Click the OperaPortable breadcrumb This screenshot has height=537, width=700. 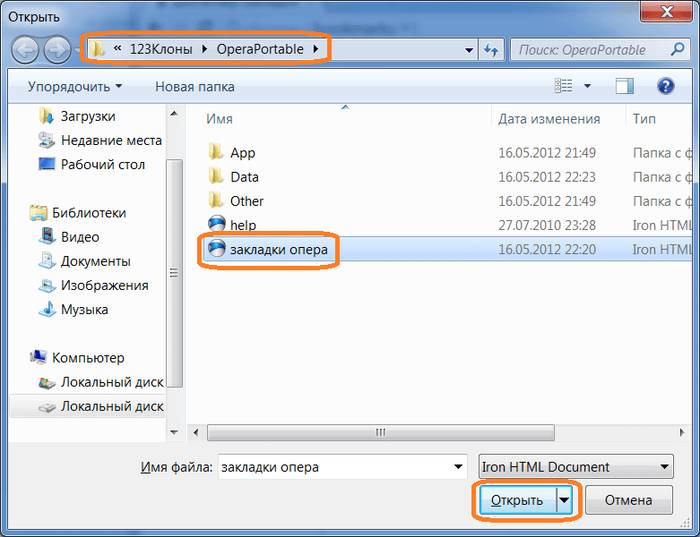tap(260, 49)
